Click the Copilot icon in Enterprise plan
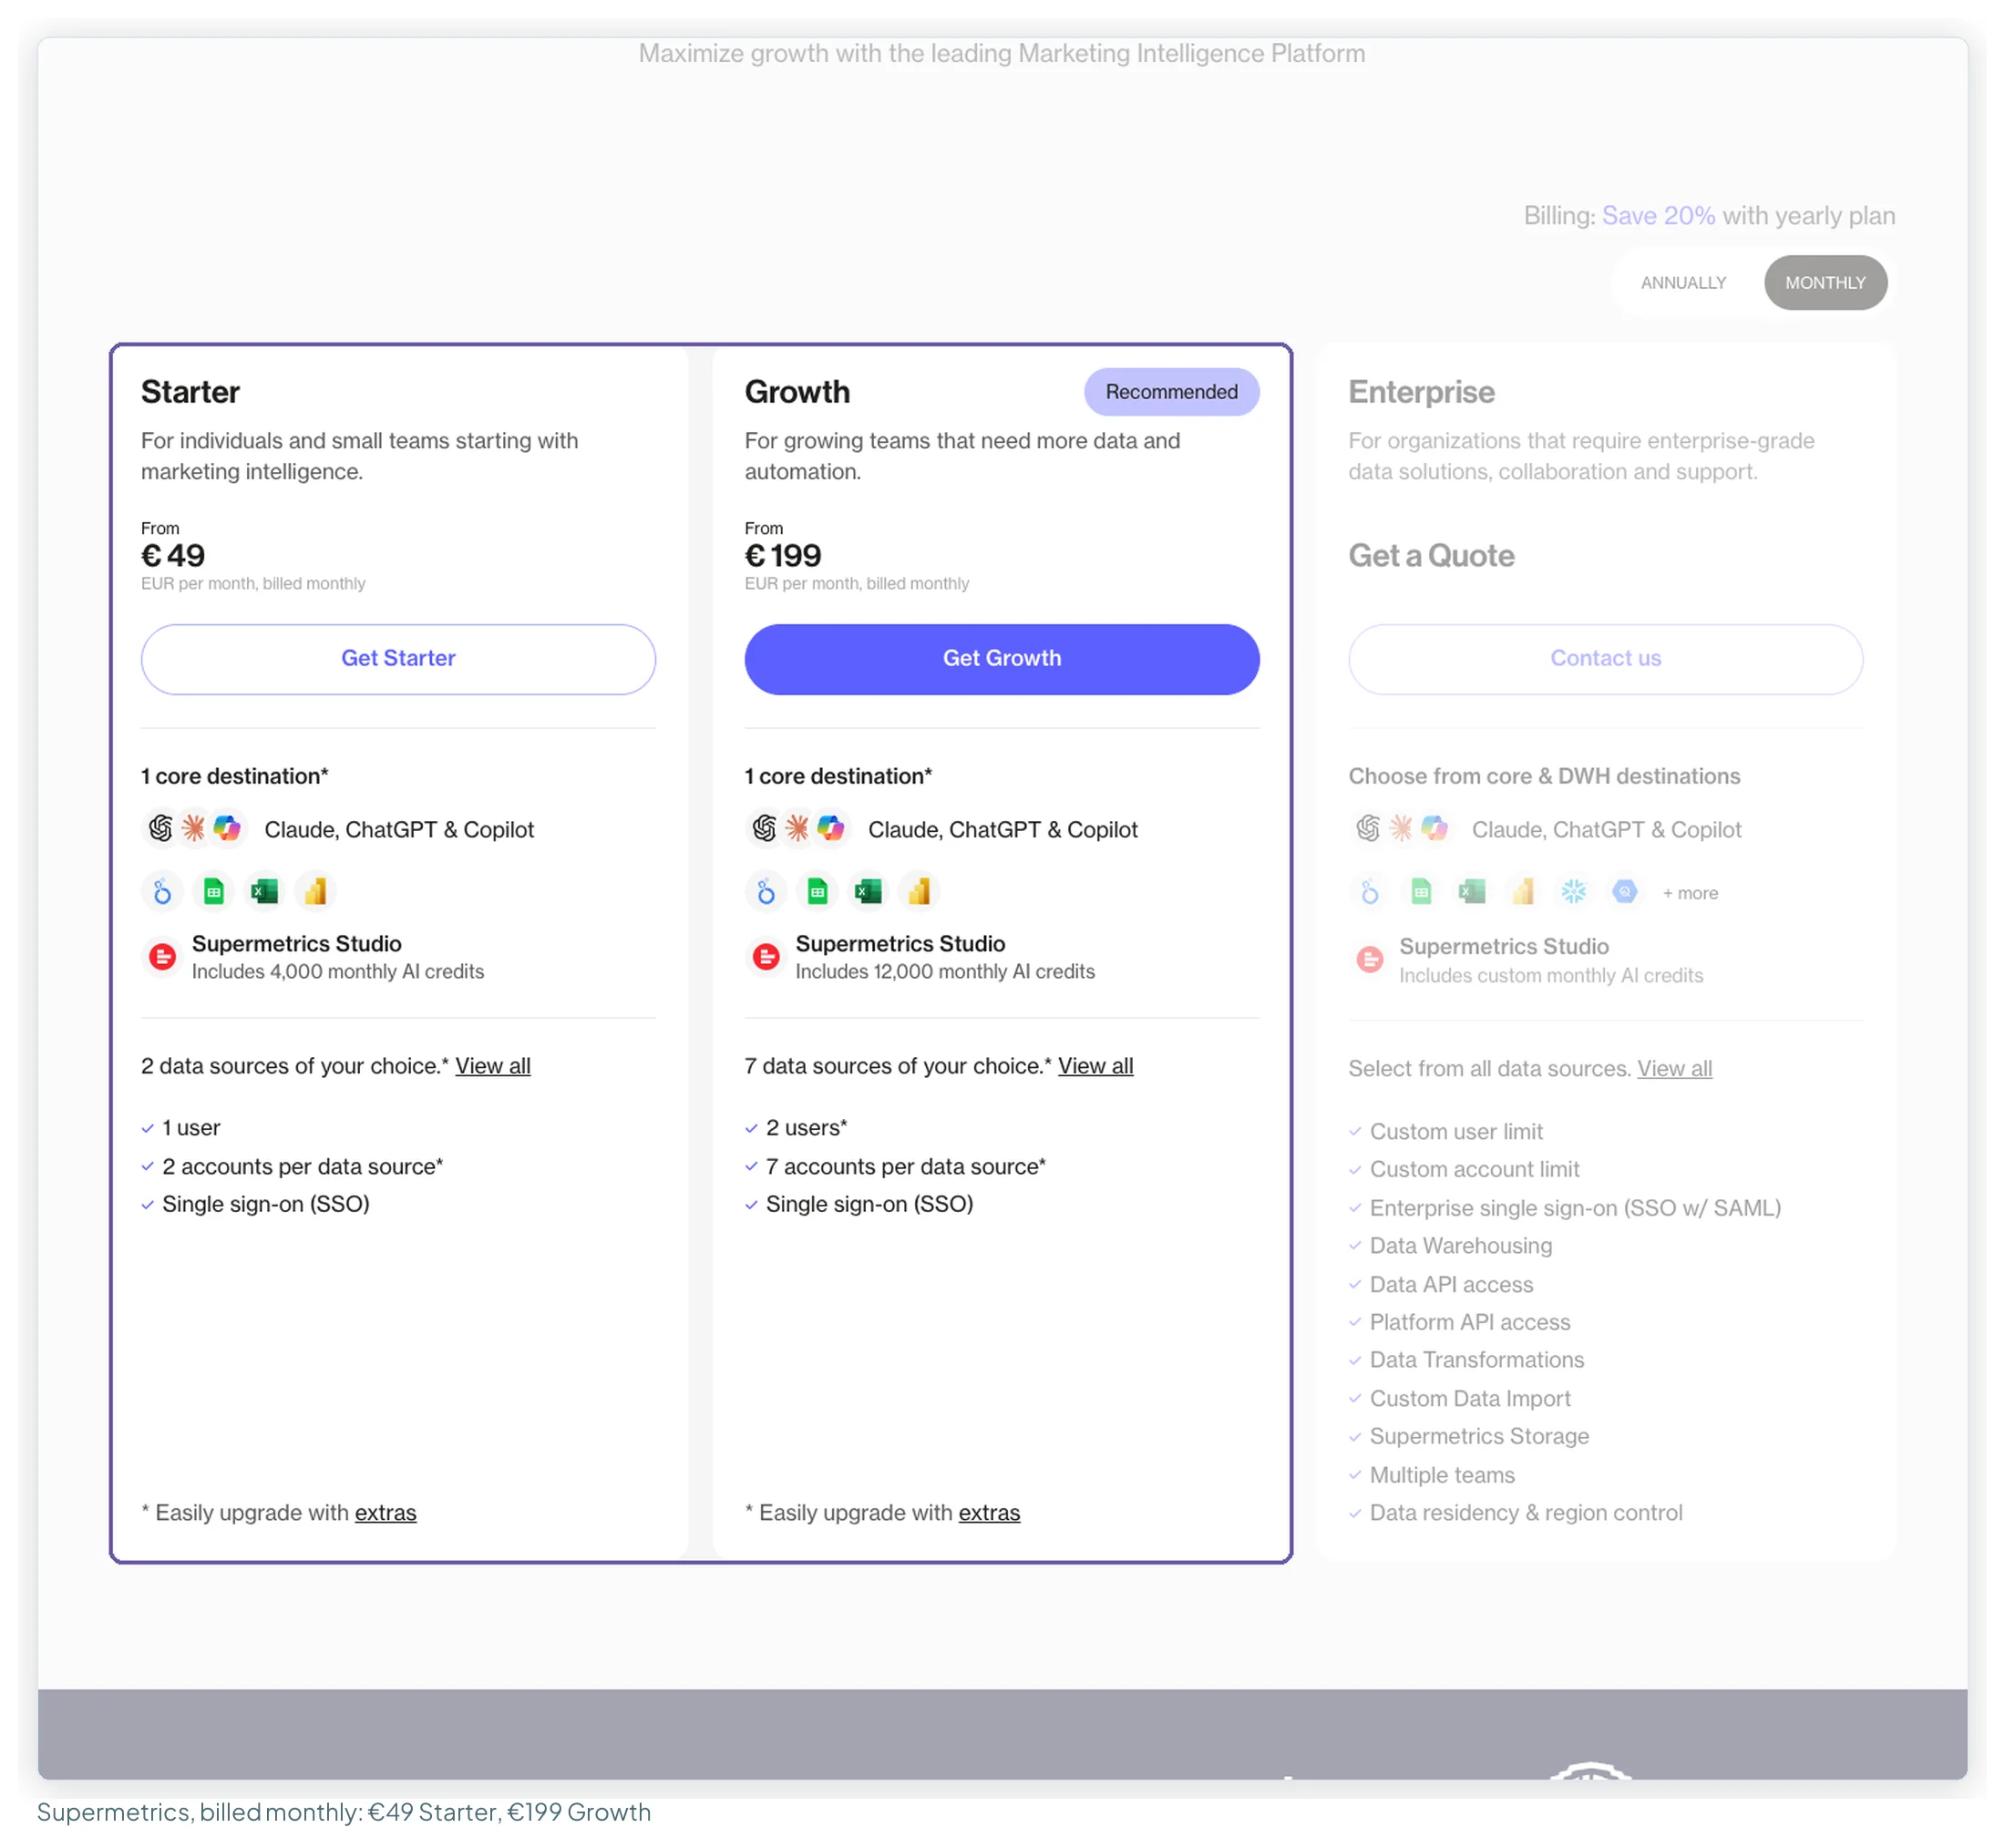The width and height of the screenshot is (2005, 1848). click(x=1435, y=828)
